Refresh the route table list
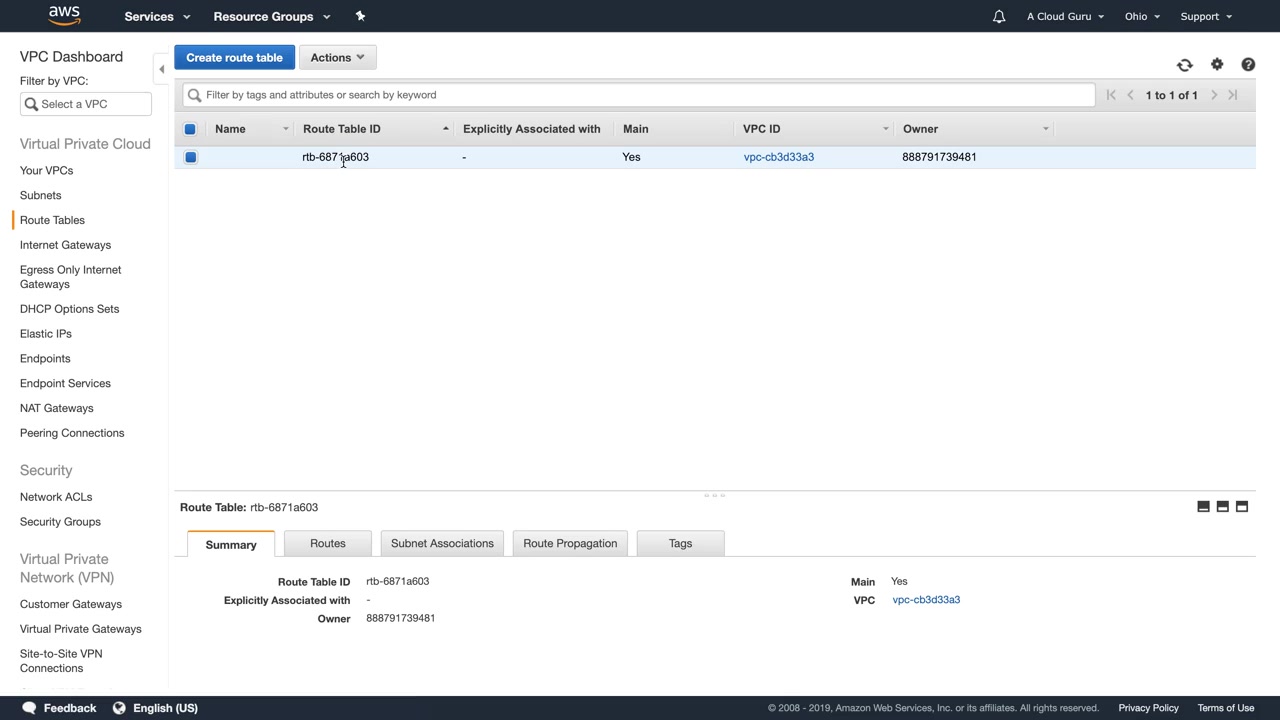 coord(1185,65)
